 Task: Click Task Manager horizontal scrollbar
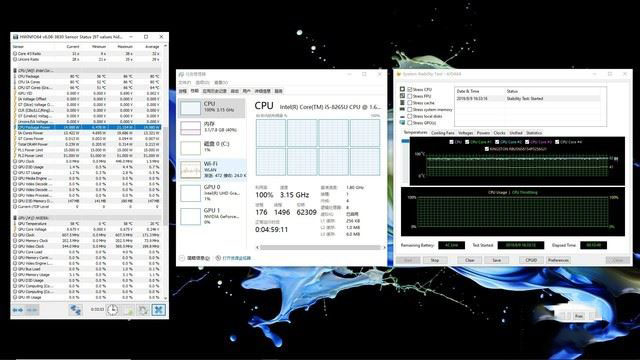pyautogui.click(x=320, y=247)
